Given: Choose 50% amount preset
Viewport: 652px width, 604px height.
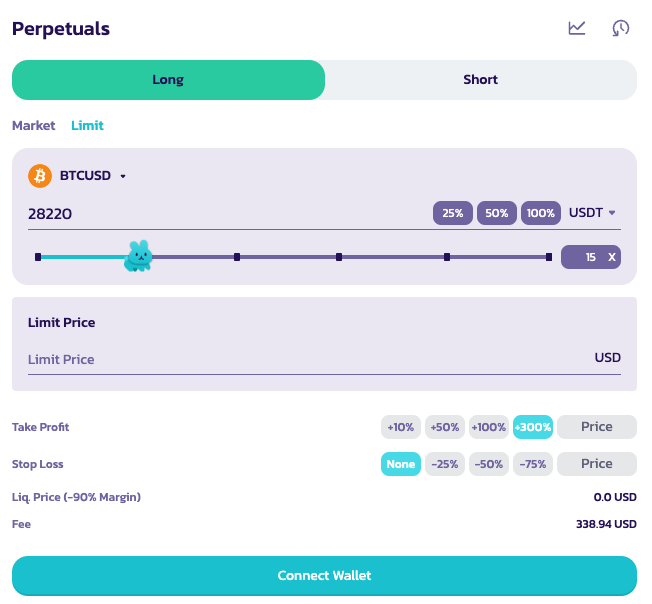Looking at the screenshot, I should point(496,213).
